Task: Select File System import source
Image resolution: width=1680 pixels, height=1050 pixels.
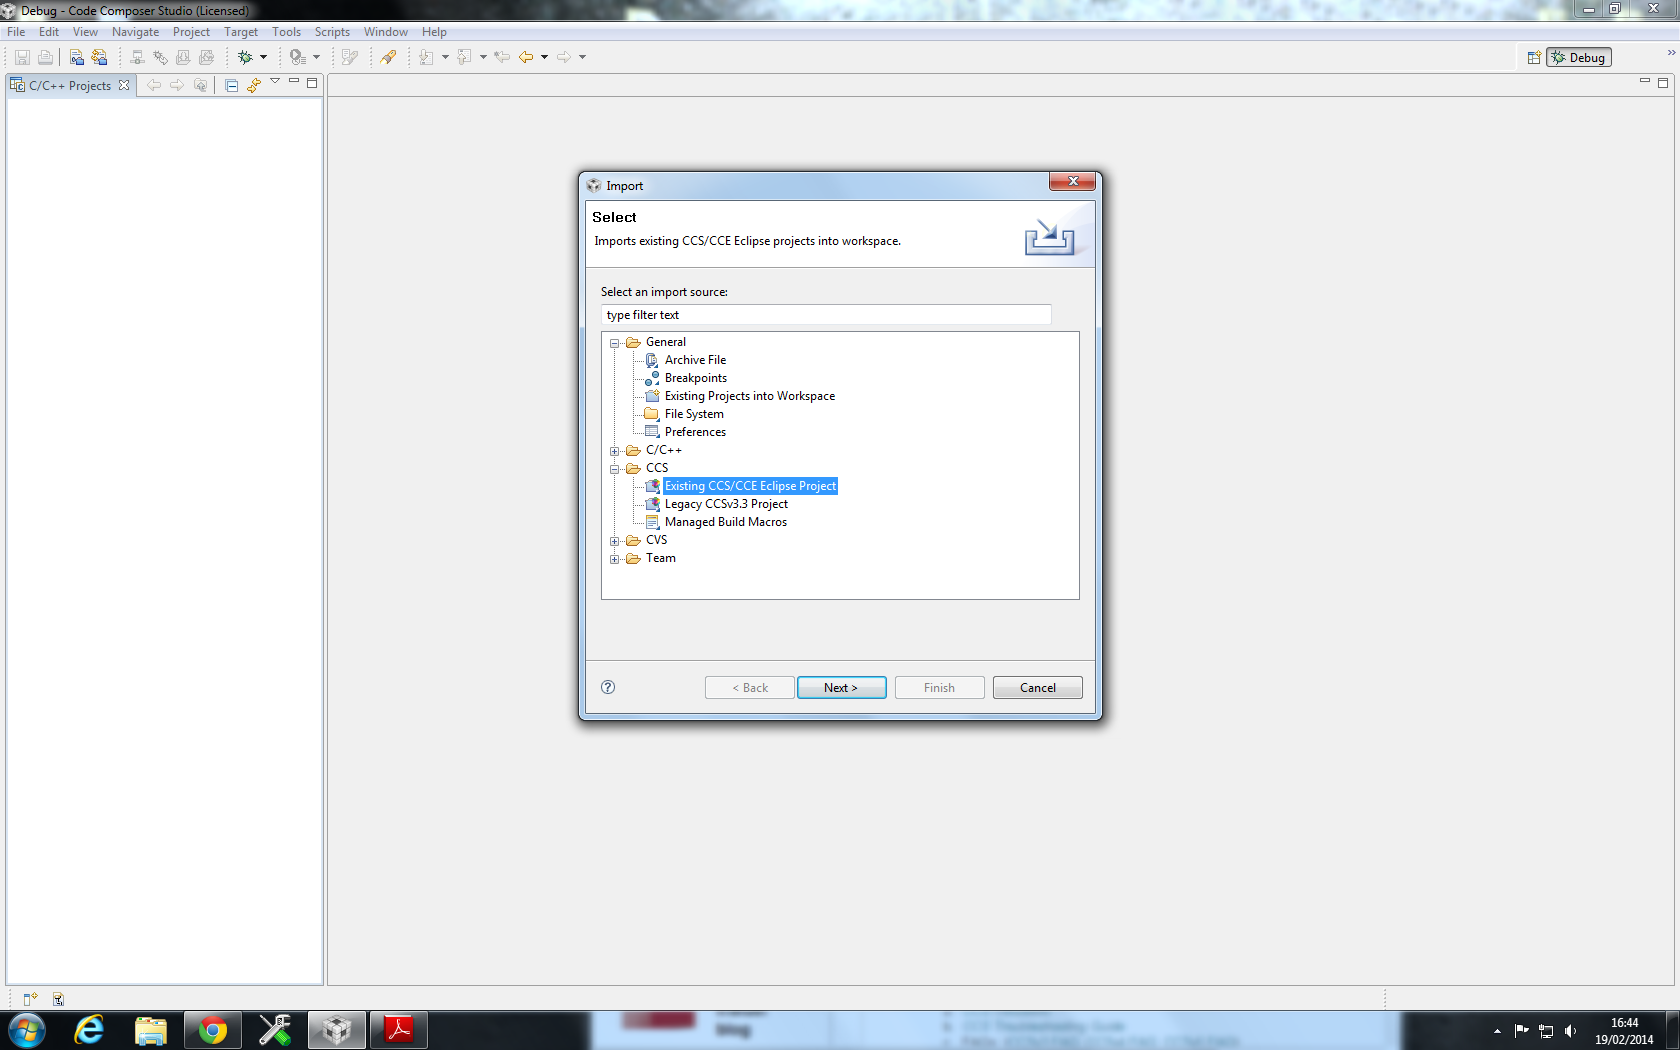Action: coord(694,414)
